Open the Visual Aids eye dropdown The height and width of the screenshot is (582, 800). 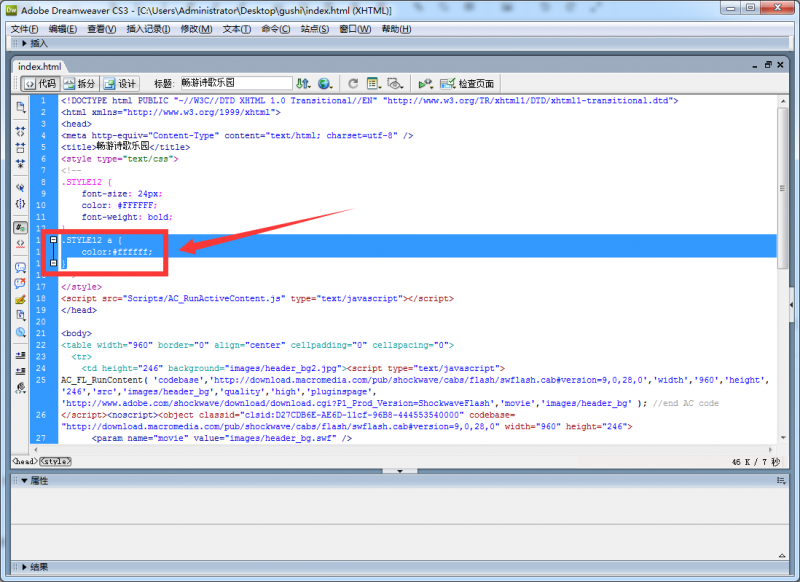point(395,84)
